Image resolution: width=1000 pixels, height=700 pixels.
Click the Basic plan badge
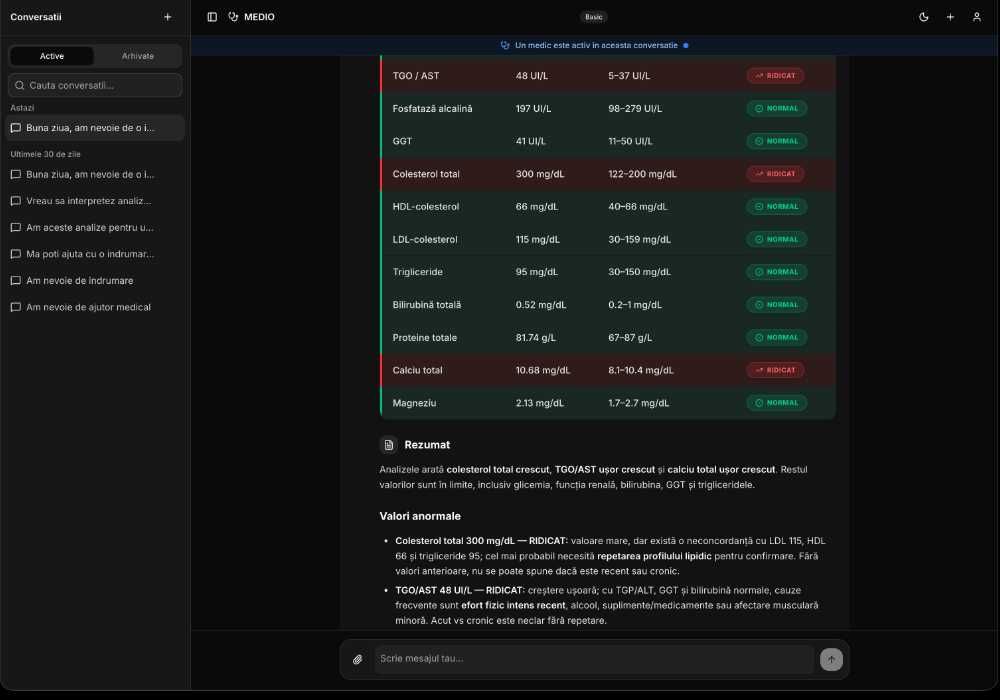point(594,17)
